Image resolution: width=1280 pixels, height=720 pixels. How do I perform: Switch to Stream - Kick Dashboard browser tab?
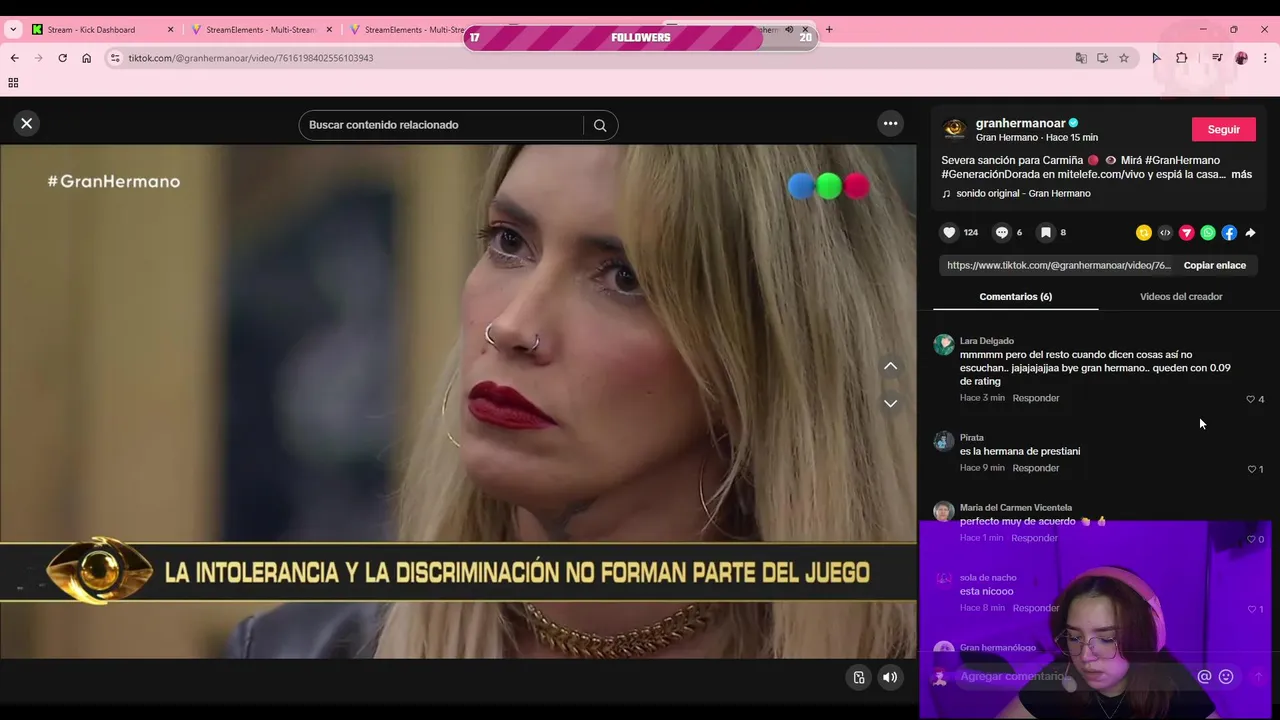click(91, 30)
